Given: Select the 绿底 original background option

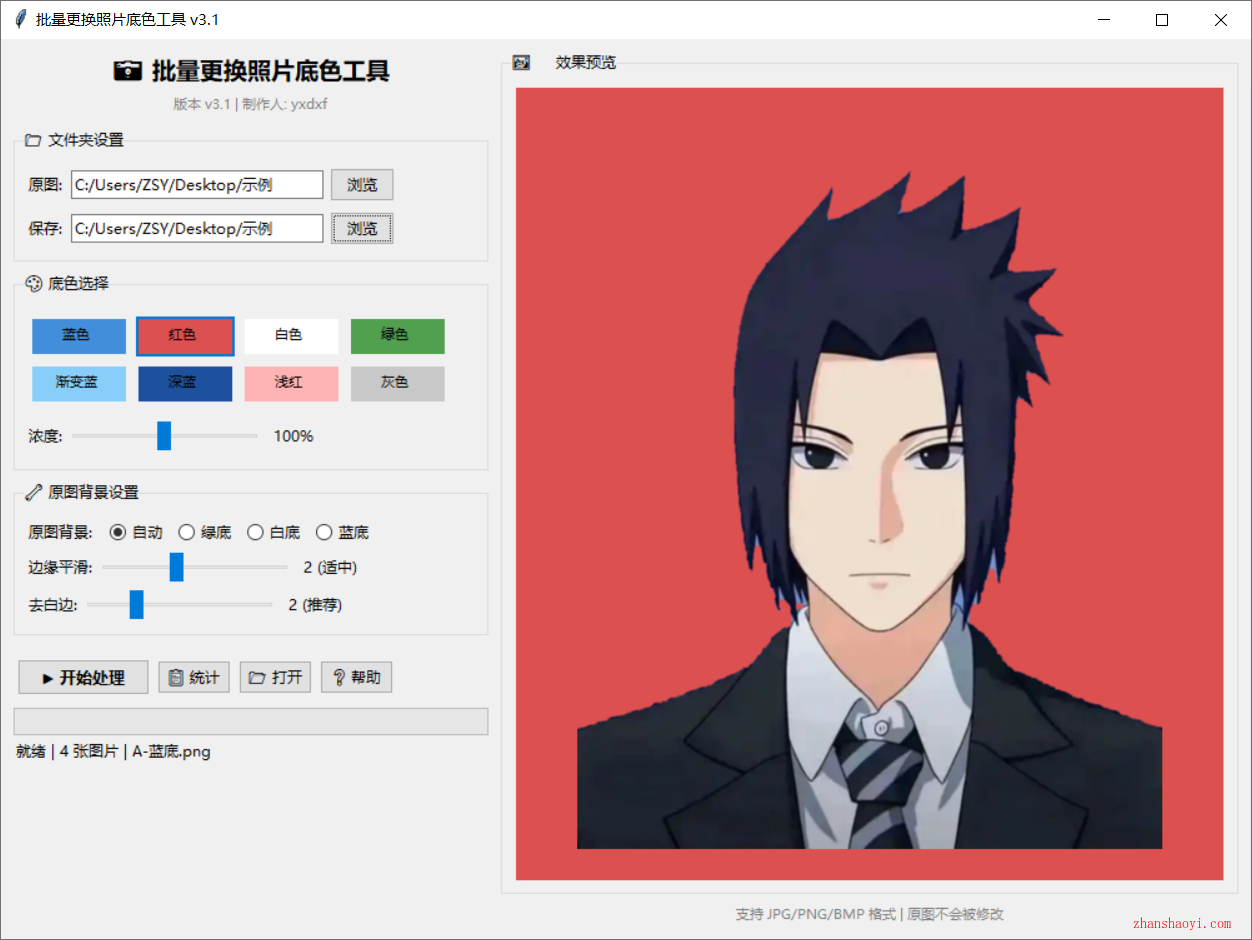Looking at the screenshot, I should 205,532.
